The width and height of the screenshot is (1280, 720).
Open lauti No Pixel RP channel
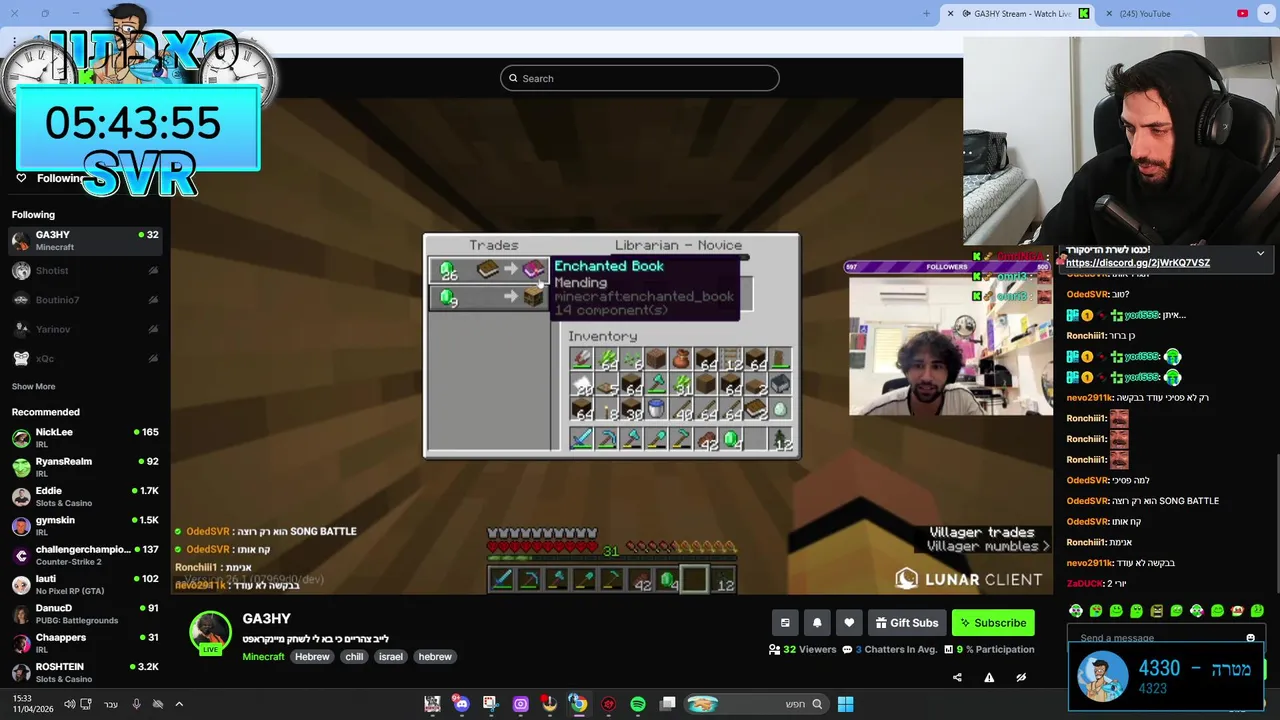click(x=85, y=584)
